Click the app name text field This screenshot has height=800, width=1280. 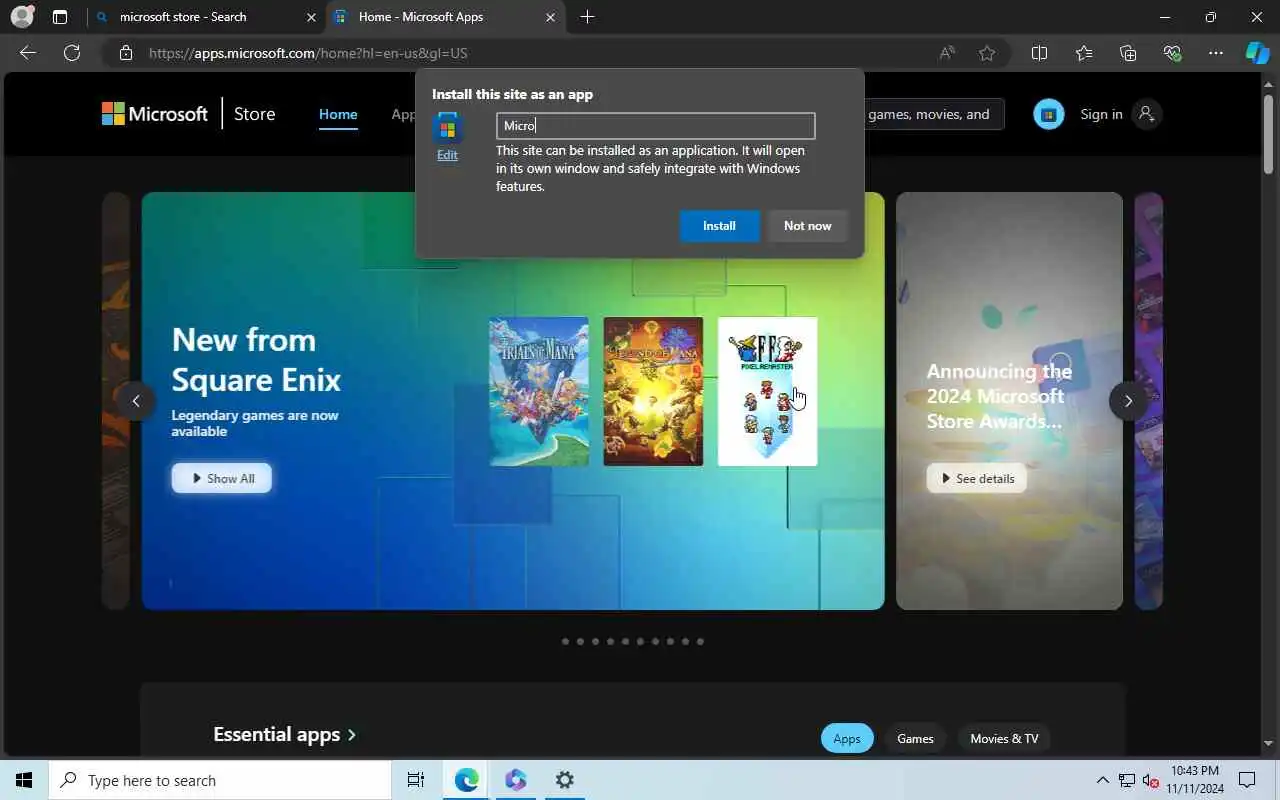point(655,125)
